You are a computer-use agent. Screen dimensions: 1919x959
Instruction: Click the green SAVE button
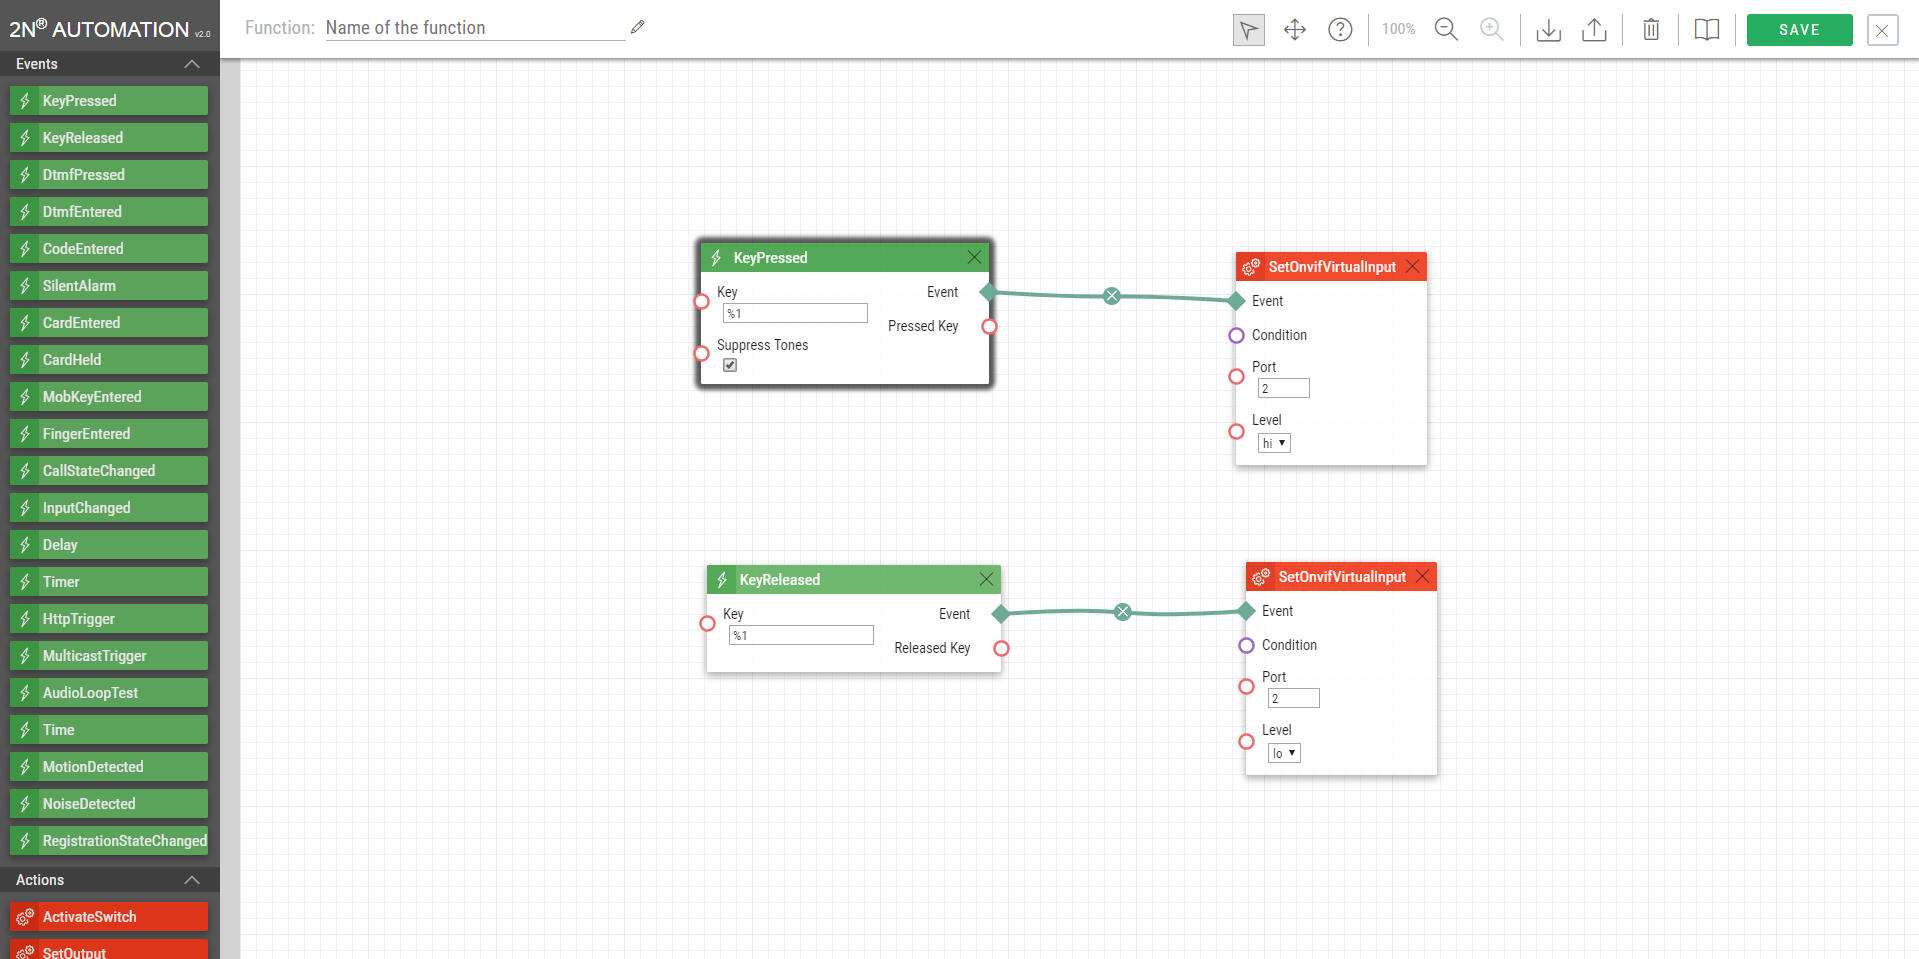pos(1798,30)
